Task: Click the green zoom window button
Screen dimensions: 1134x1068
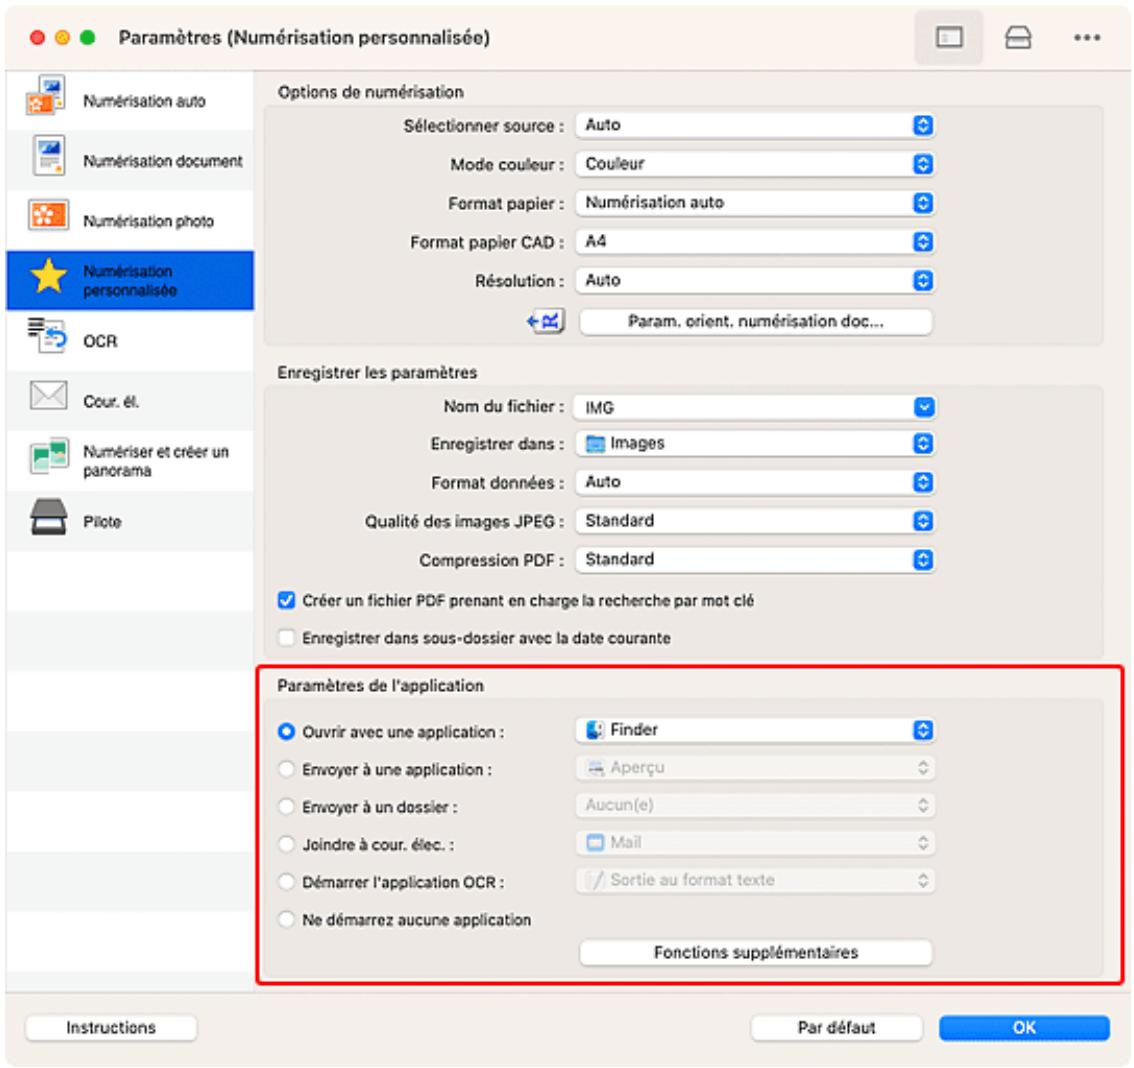Action: coord(88,38)
